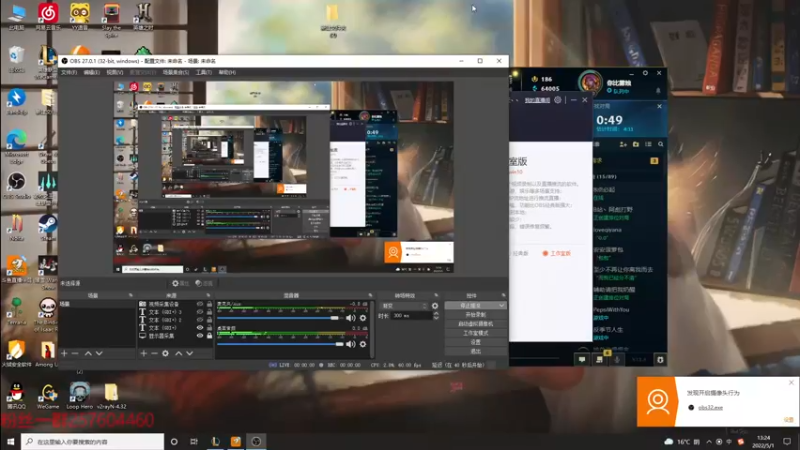Mute the microphone/Aux audio channel
Screen dimensions: 800x450
pyautogui.click(x=351, y=318)
